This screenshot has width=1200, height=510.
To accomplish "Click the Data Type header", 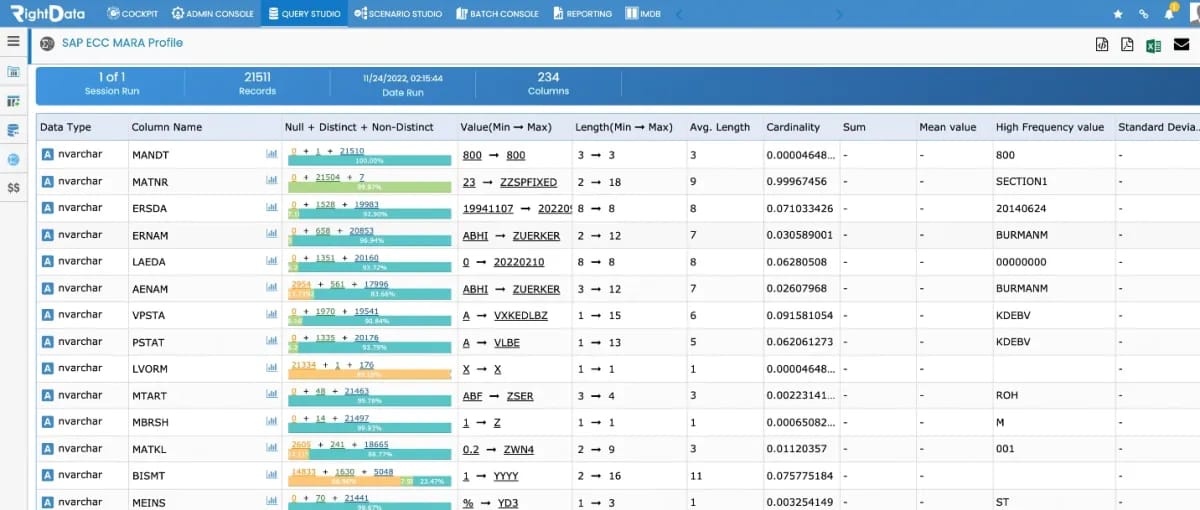I will pyautogui.click(x=65, y=127).
